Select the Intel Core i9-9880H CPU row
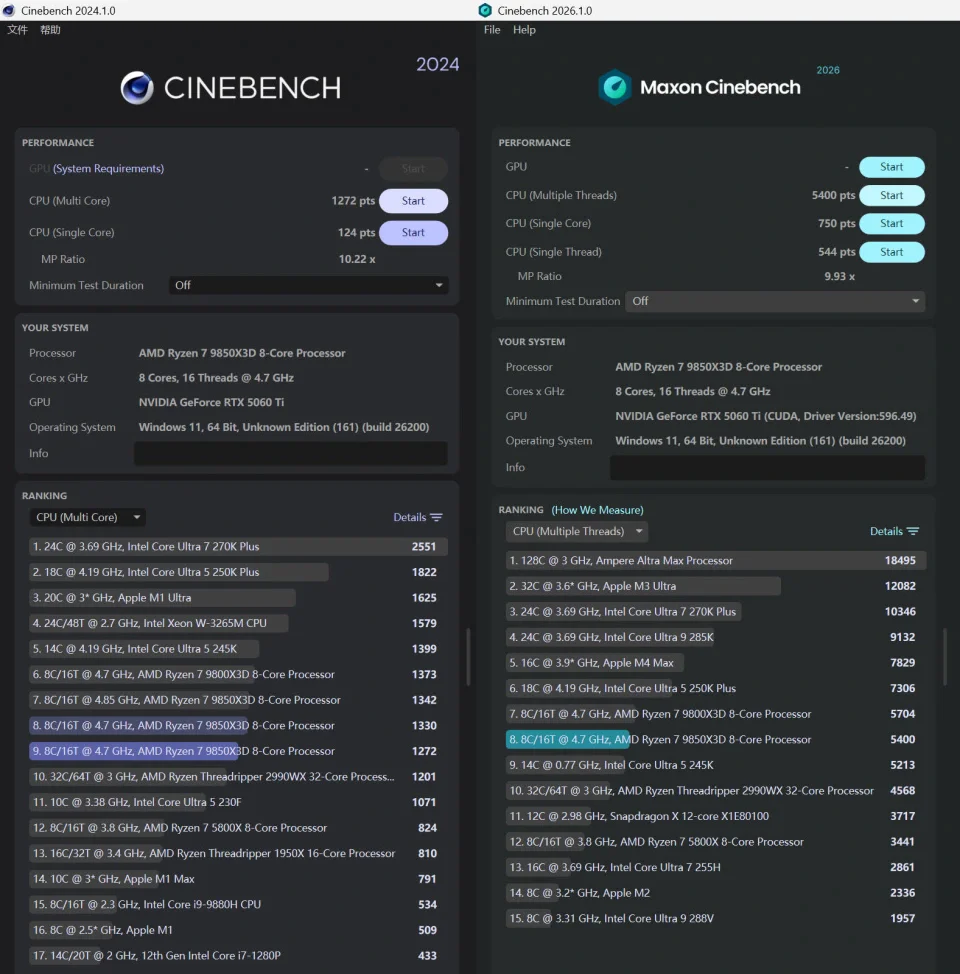Viewport: 960px width, 974px height. pos(238,904)
